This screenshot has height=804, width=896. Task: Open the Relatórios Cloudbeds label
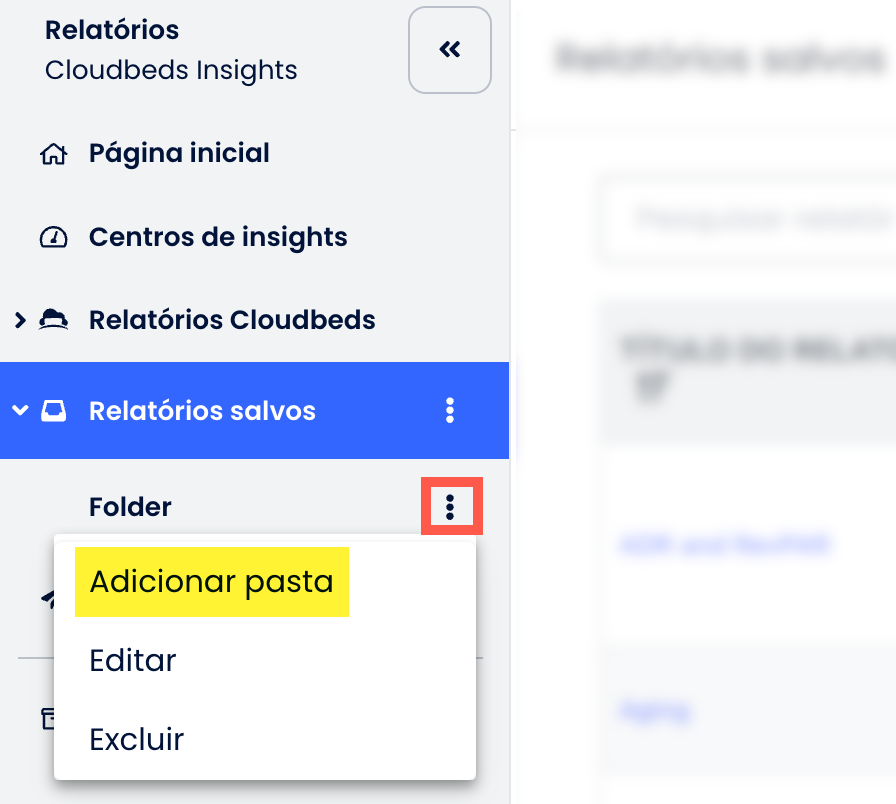click(x=232, y=320)
